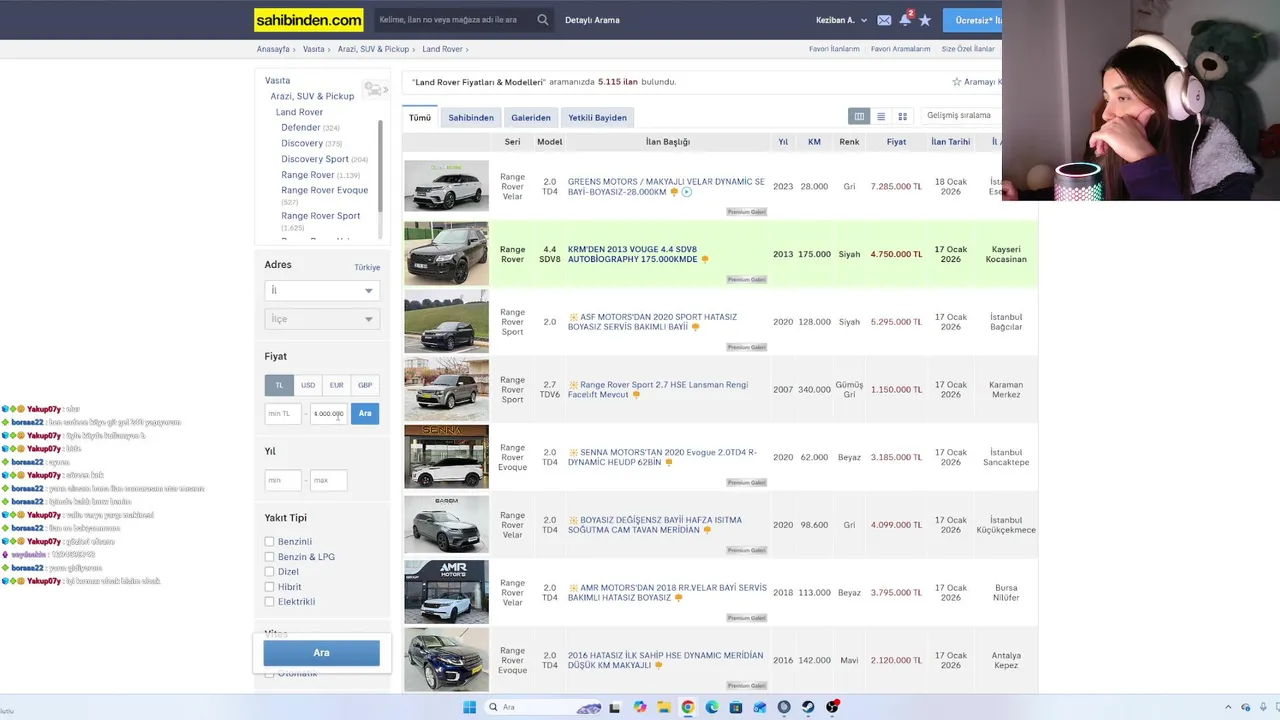This screenshot has width=1280, height=720.
Task: Open favorites star icon in header
Action: tap(925, 20)
